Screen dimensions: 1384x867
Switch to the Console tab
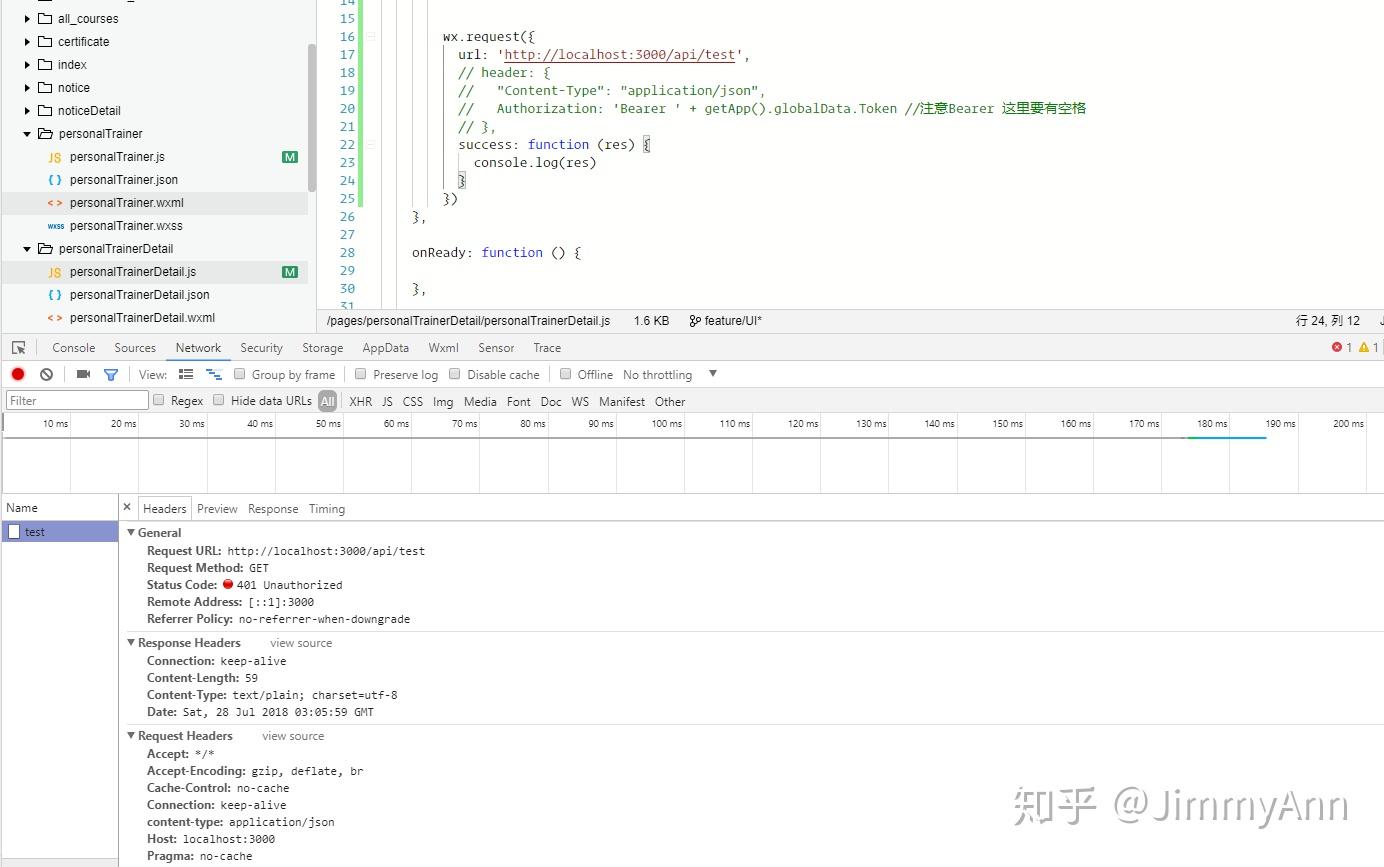(x=74, y=348)
